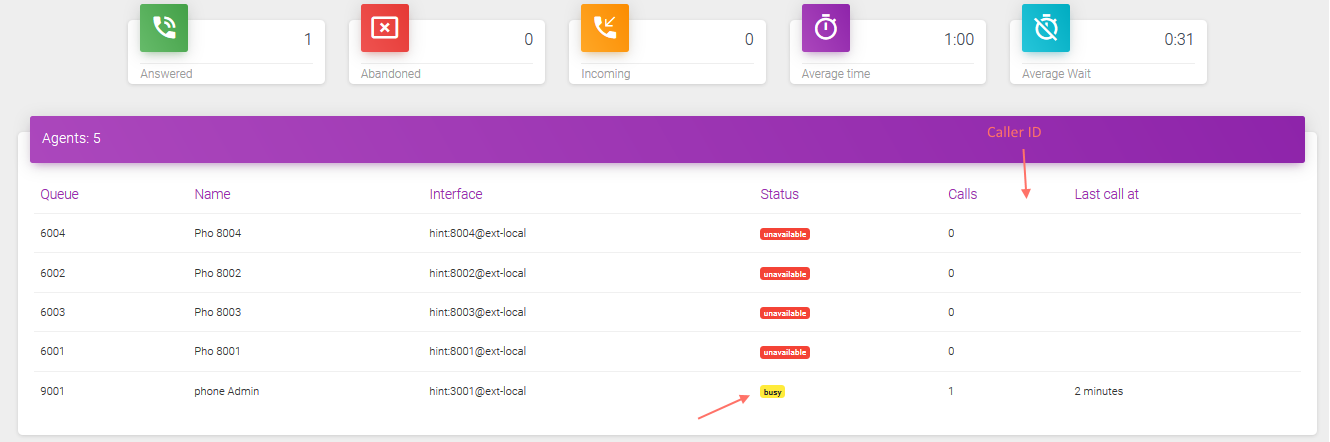
Task: Click the teal Average Wait timer icon
Action: 1046,28
